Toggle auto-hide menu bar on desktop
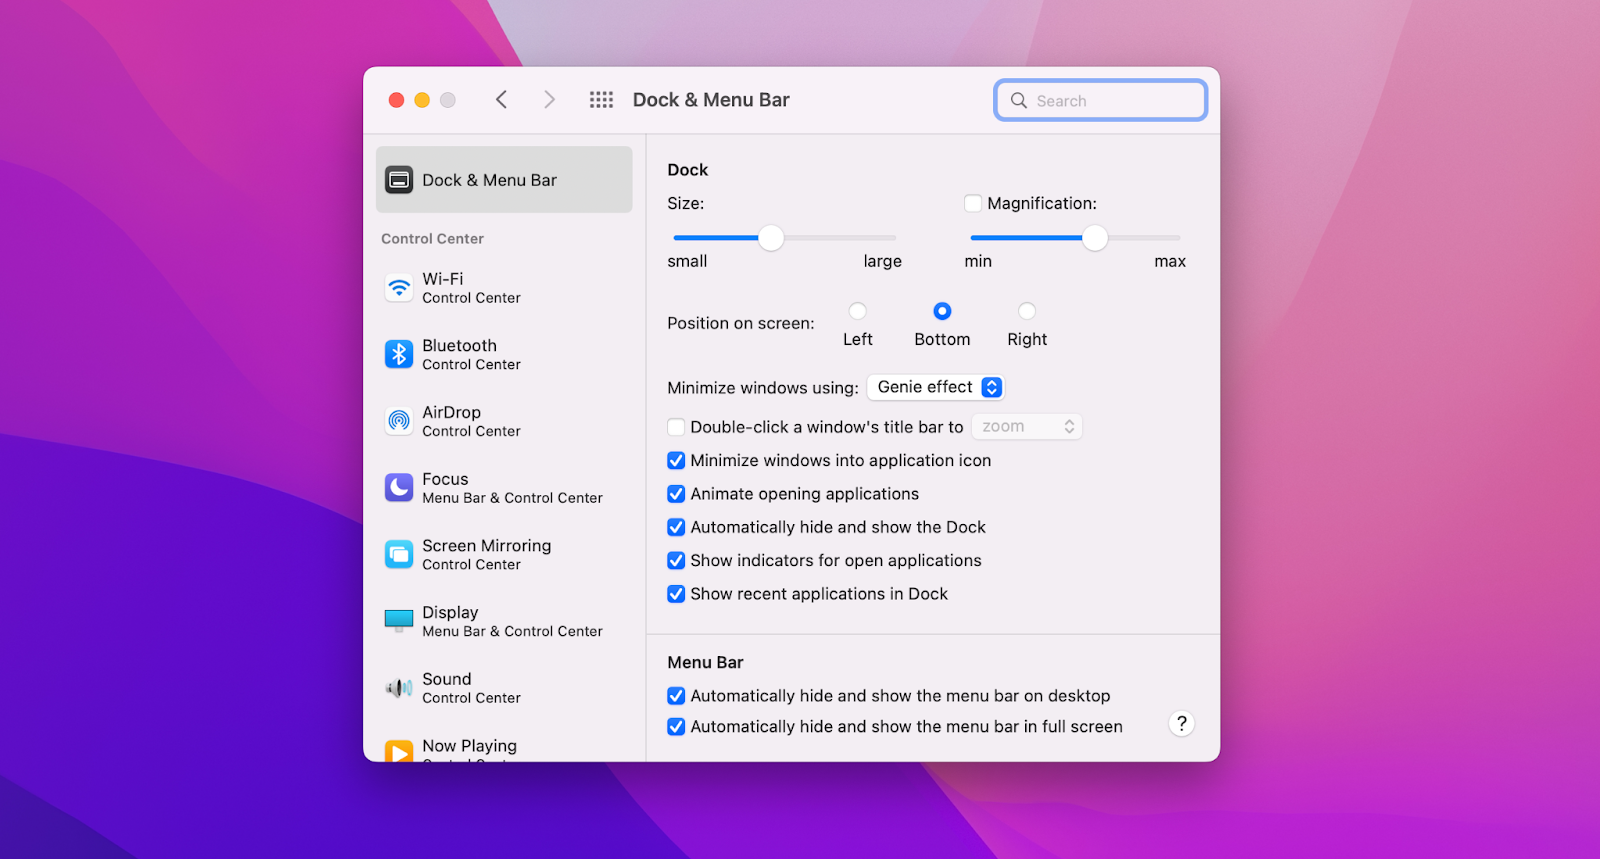The image size is (1600, 859). (x=676, y=696)
